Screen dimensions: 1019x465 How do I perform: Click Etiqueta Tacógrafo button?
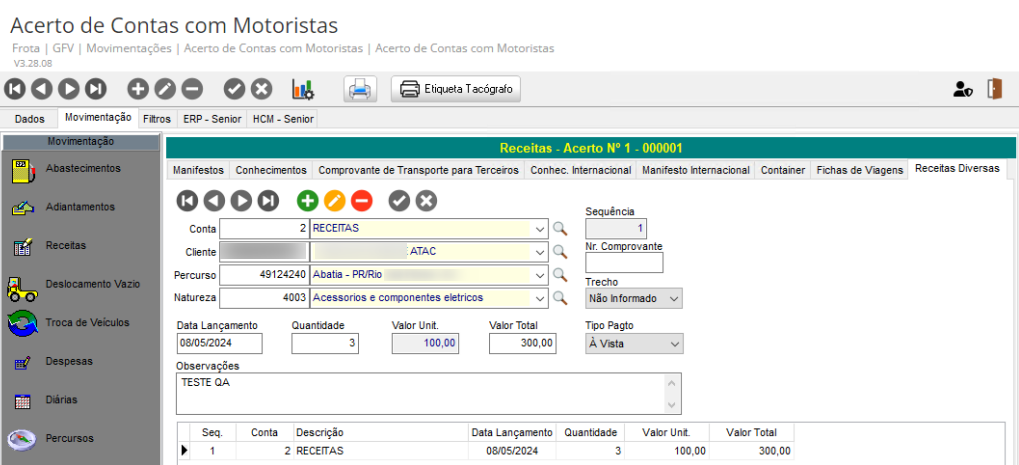[456, 89]
